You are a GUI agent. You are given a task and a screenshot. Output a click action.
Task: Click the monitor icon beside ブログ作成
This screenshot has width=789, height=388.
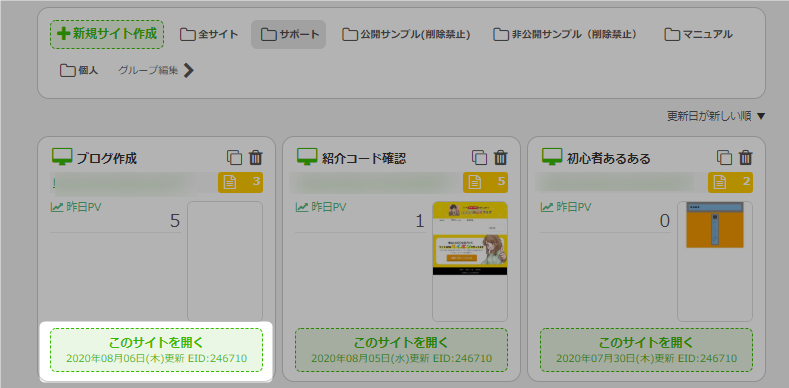click(62, 158)
